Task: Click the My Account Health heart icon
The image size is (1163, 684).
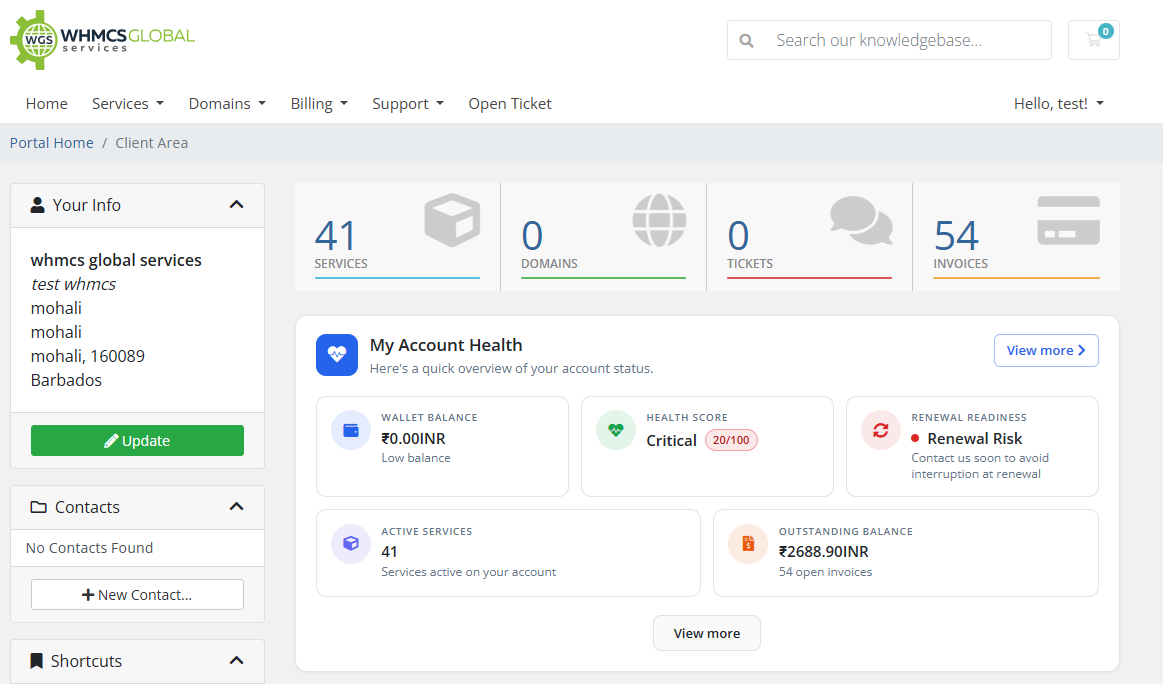Action: (337, 355)
